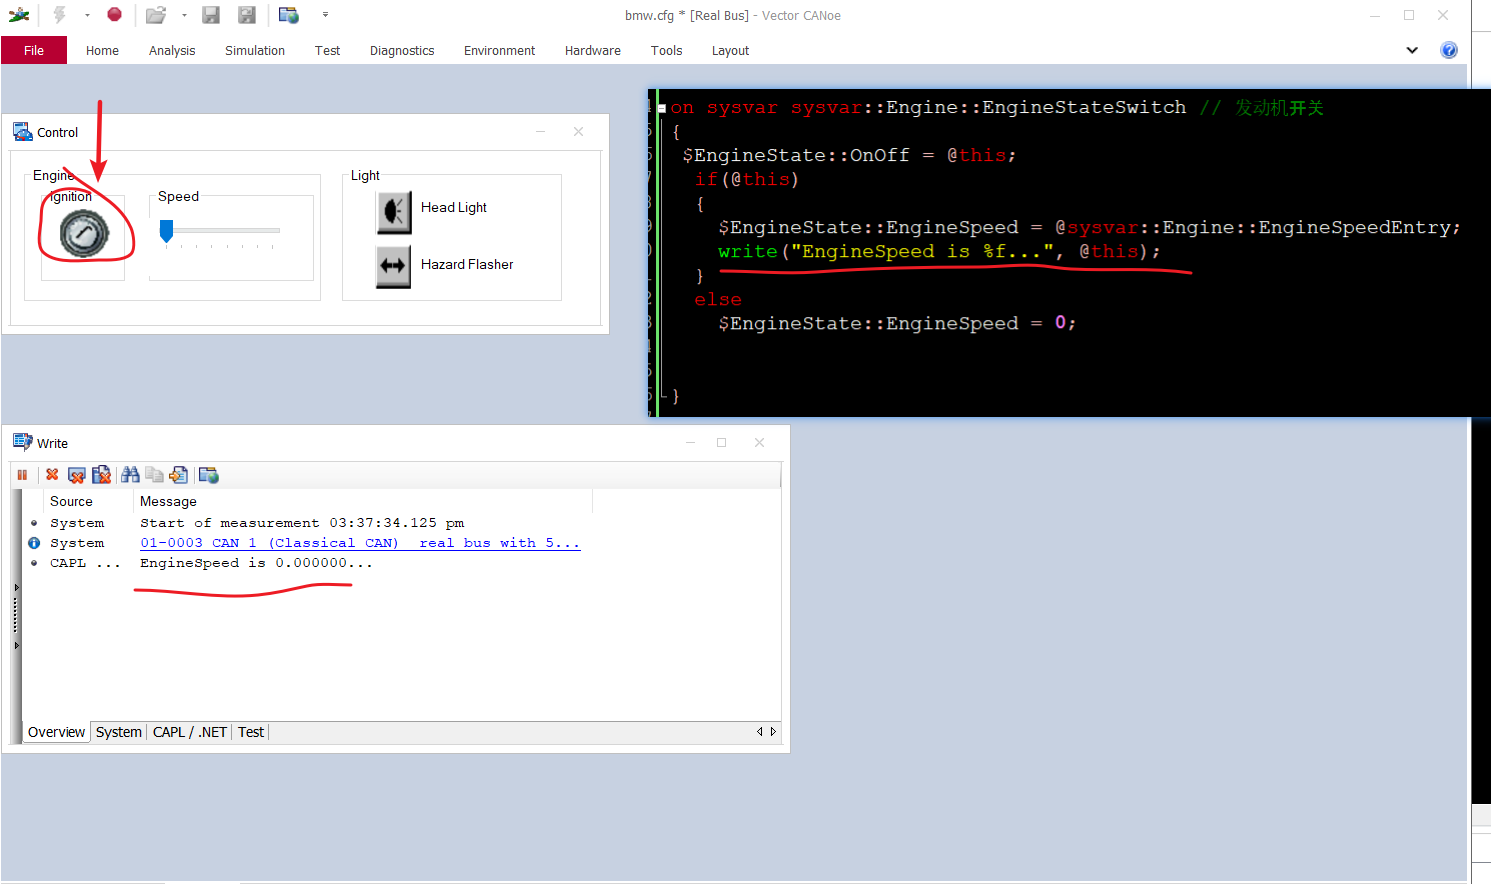Click the window globe icon in title toolbar
Viewport: 1491px width, 884px height.
click(289, 15)
